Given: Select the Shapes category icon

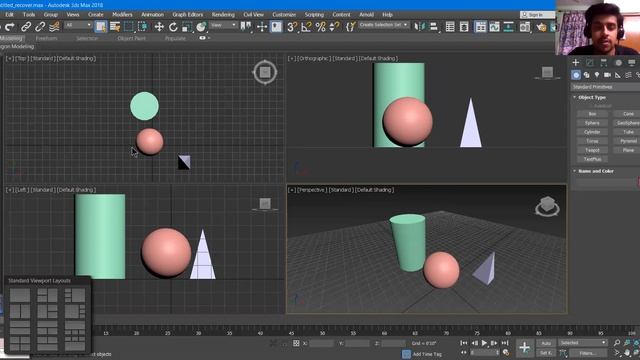Looking at the screenshot, I should point(587,75).
